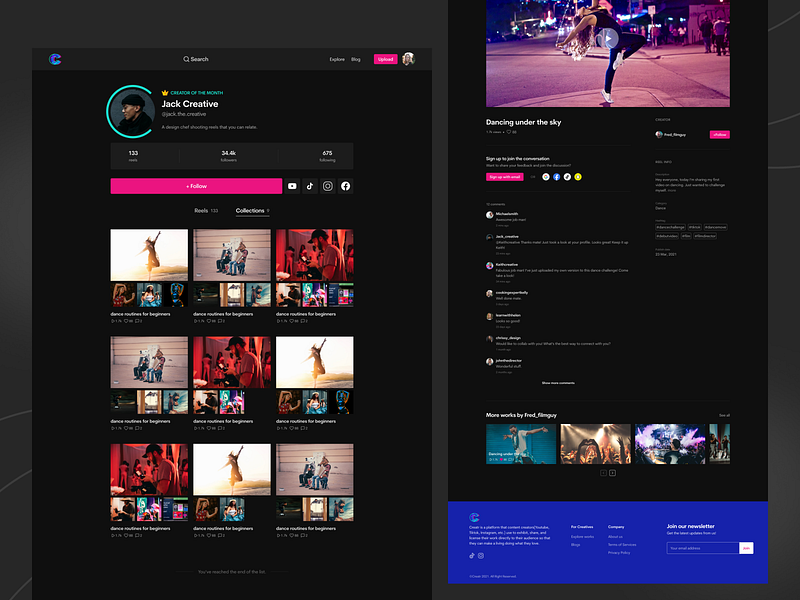Screen dimensions: 800x600
Task: Click the #debutvideo hashtag
Action: click(x=667, y=236)
